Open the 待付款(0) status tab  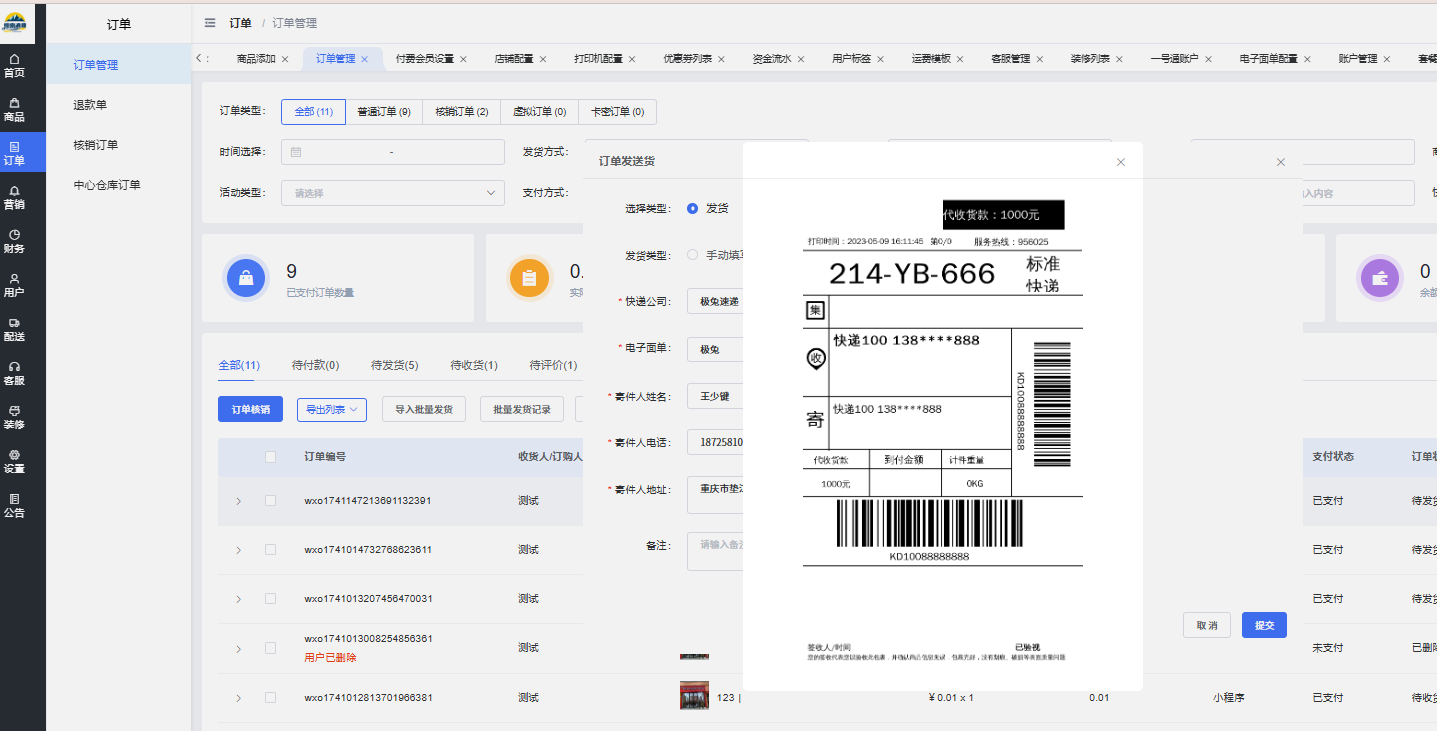click(x=315, y=365)
